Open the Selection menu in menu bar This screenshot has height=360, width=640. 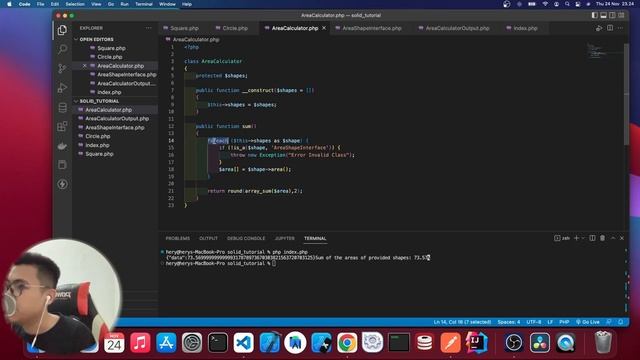coord(75,4)
